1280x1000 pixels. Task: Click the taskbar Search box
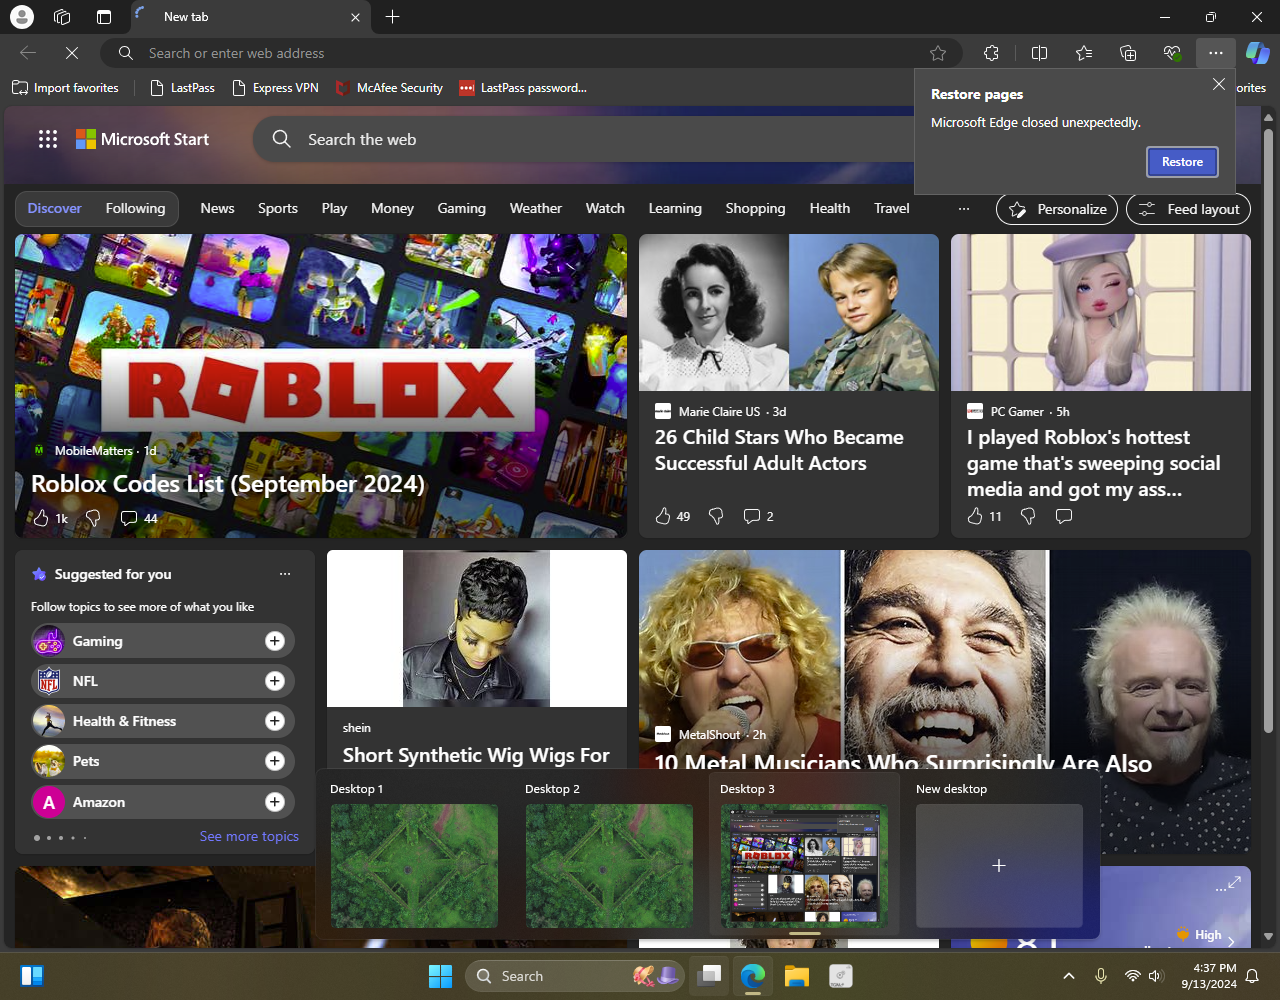click(575, 976)
